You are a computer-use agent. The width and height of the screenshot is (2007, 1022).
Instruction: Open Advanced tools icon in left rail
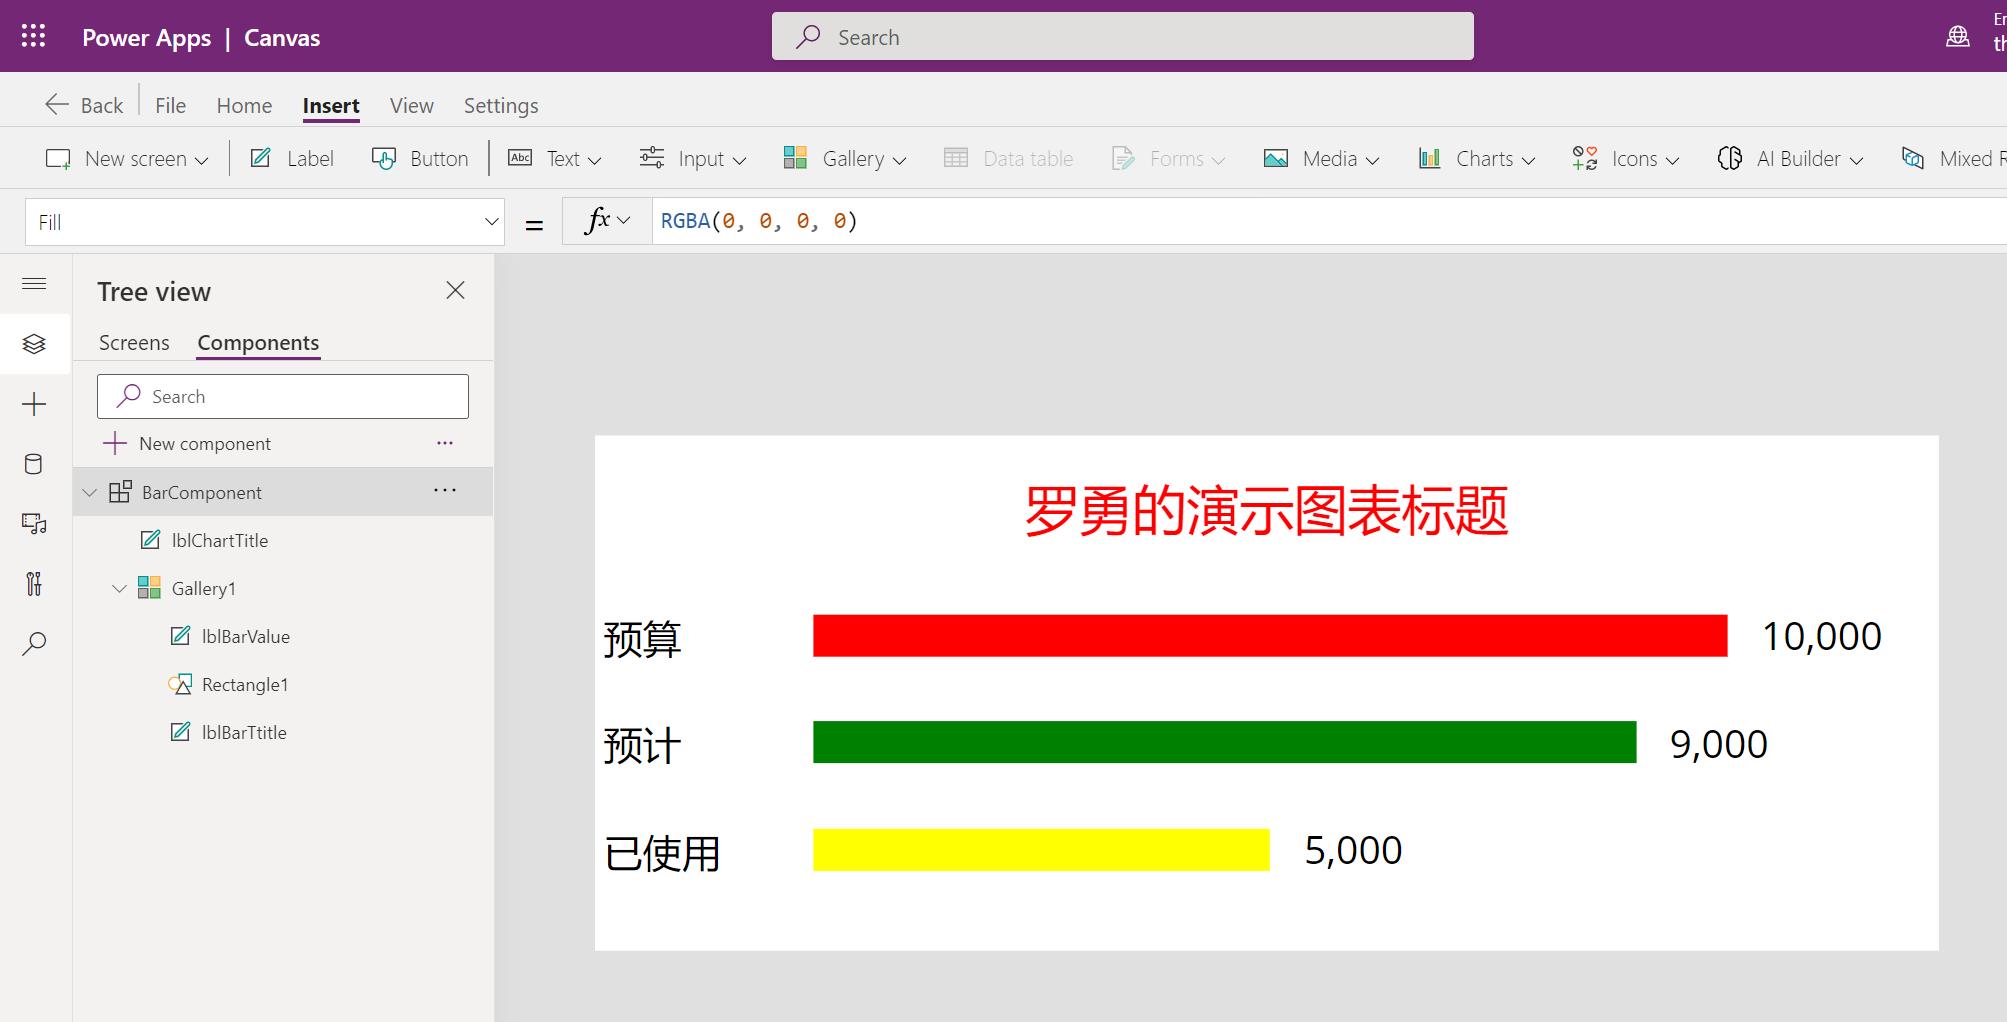34,584
